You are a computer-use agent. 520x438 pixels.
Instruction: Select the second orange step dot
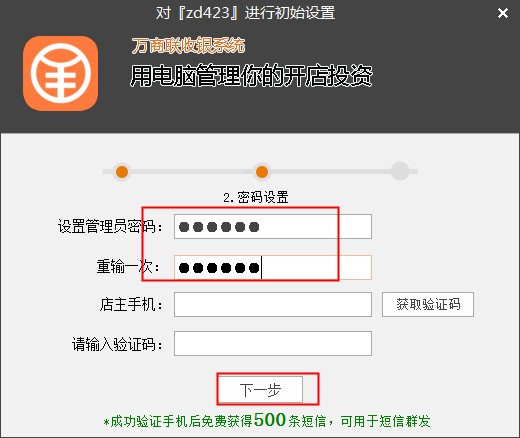tap(262, 172)
